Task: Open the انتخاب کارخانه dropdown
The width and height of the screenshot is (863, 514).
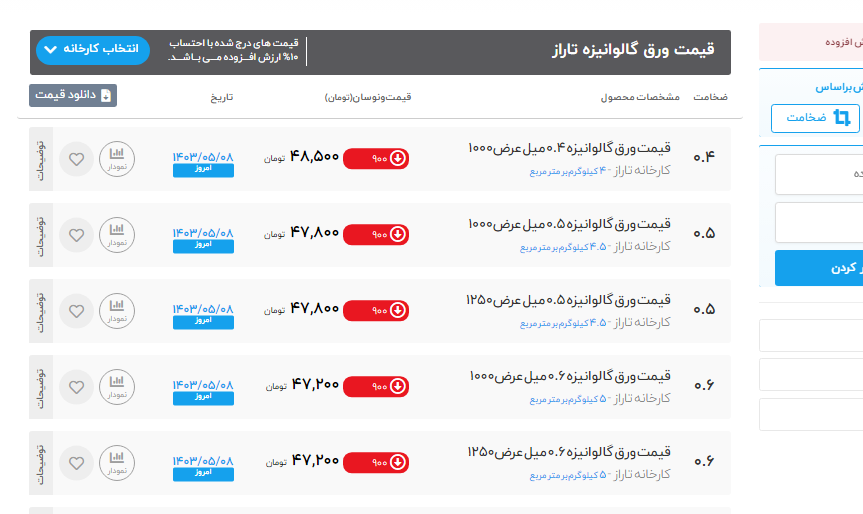Action: tap(92, 49)
